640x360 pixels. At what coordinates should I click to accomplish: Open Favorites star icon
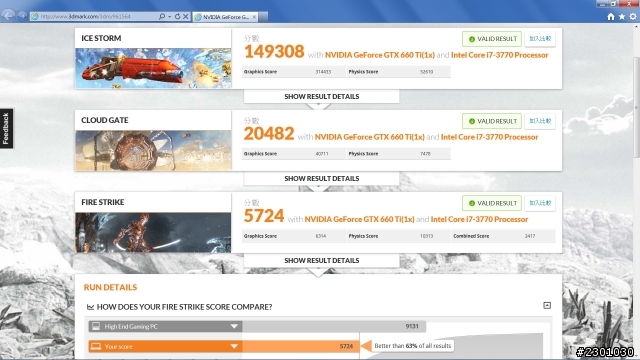coord(622,16)
